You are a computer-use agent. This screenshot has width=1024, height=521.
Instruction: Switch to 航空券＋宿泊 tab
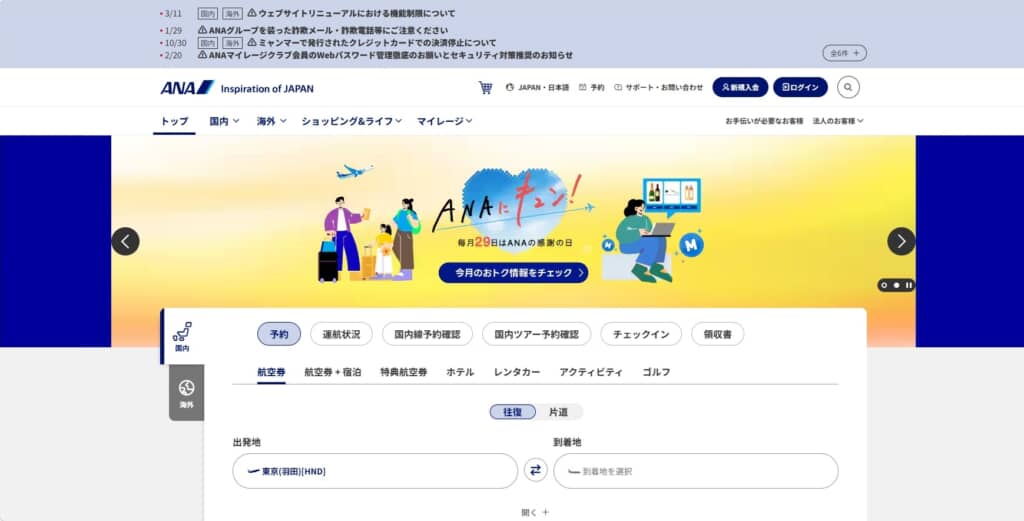point(333,372)
